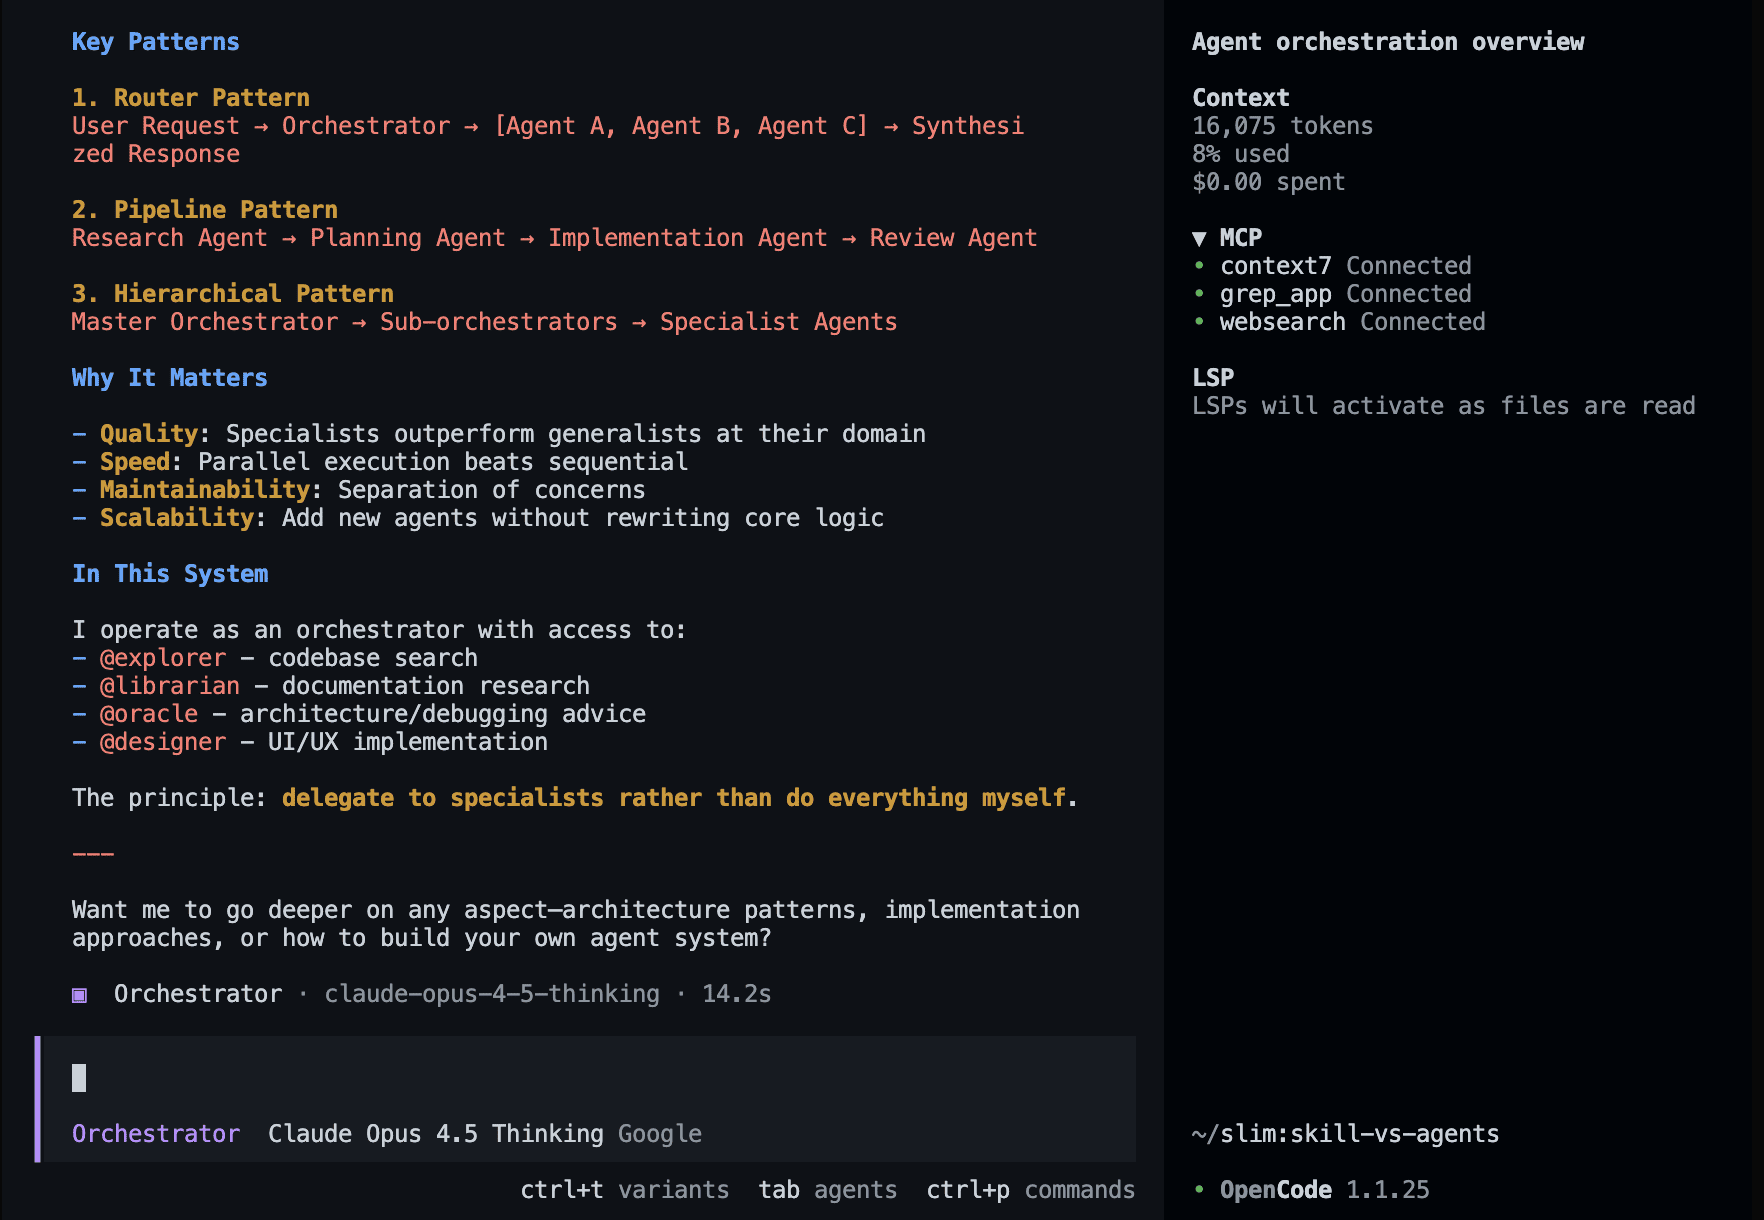Screen dimensions: 1764x1220
Task: Click the context7 green status dot
Action: [1199, 266]
